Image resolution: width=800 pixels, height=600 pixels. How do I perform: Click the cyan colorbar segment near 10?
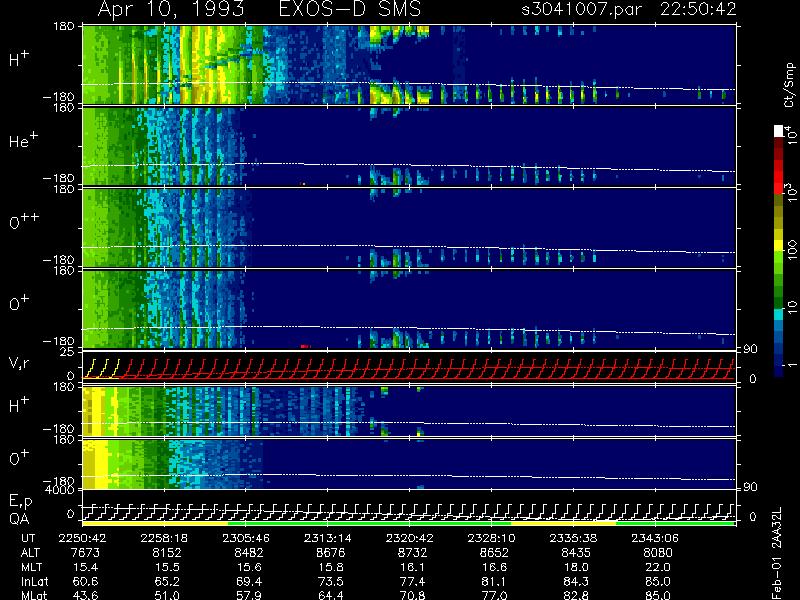pos(779,314)
